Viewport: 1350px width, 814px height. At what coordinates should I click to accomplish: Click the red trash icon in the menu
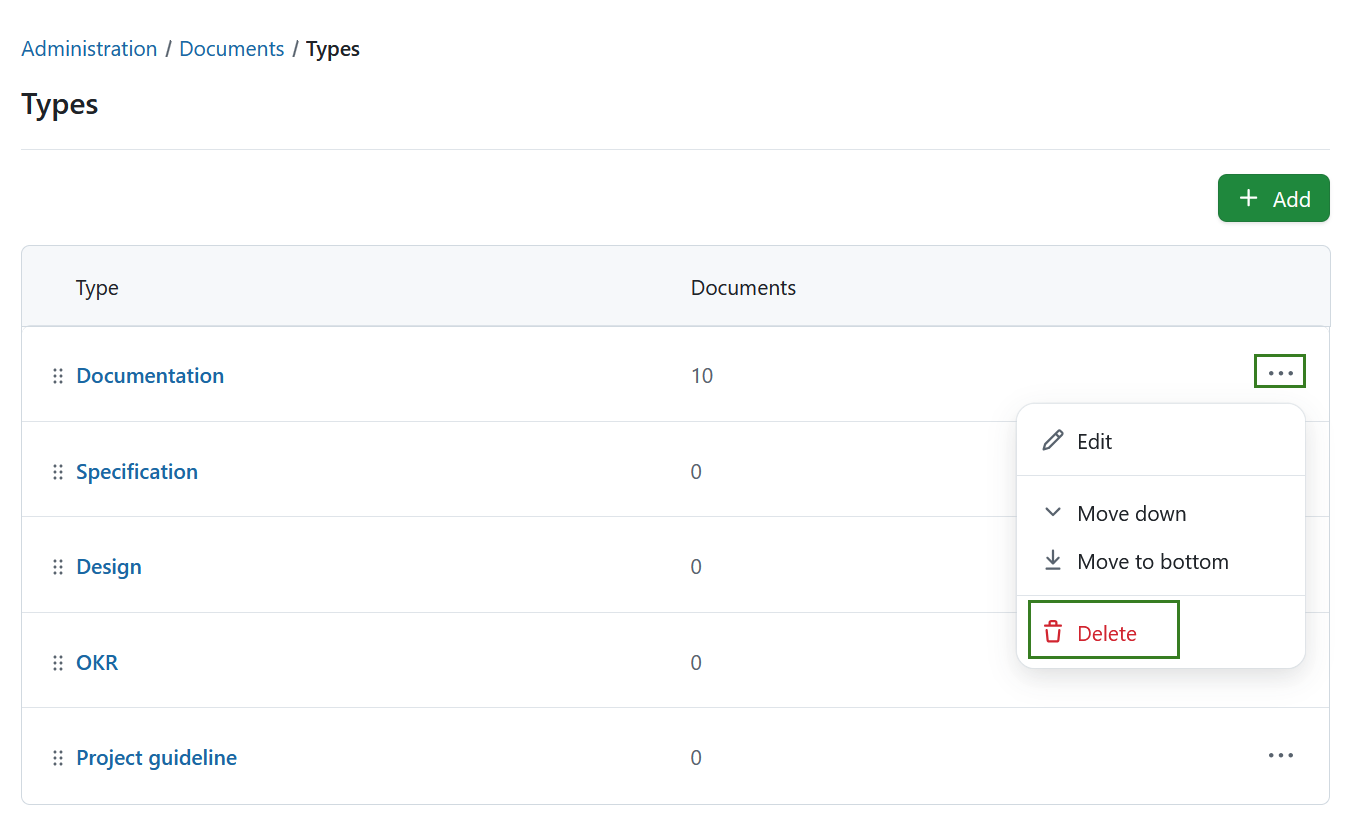1052,632
